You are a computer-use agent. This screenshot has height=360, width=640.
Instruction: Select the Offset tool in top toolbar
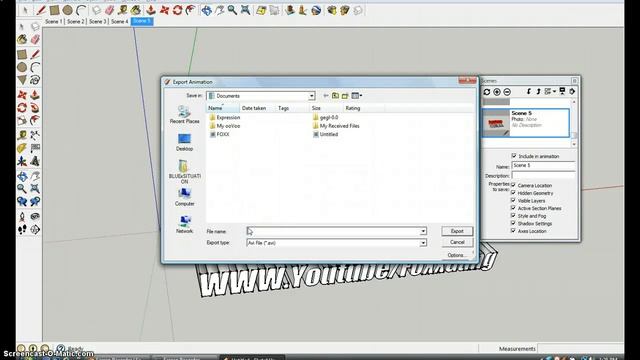[190, 10]
